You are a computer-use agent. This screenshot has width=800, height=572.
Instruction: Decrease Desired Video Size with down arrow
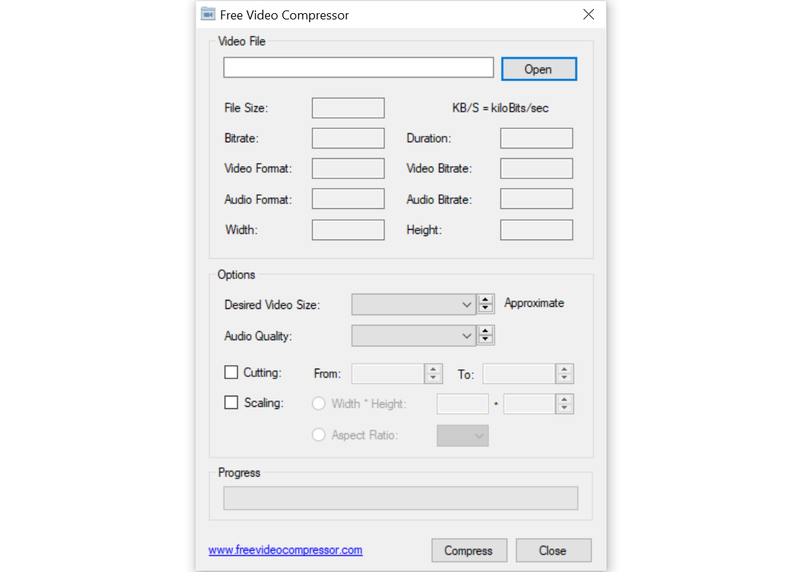[485, 308]
